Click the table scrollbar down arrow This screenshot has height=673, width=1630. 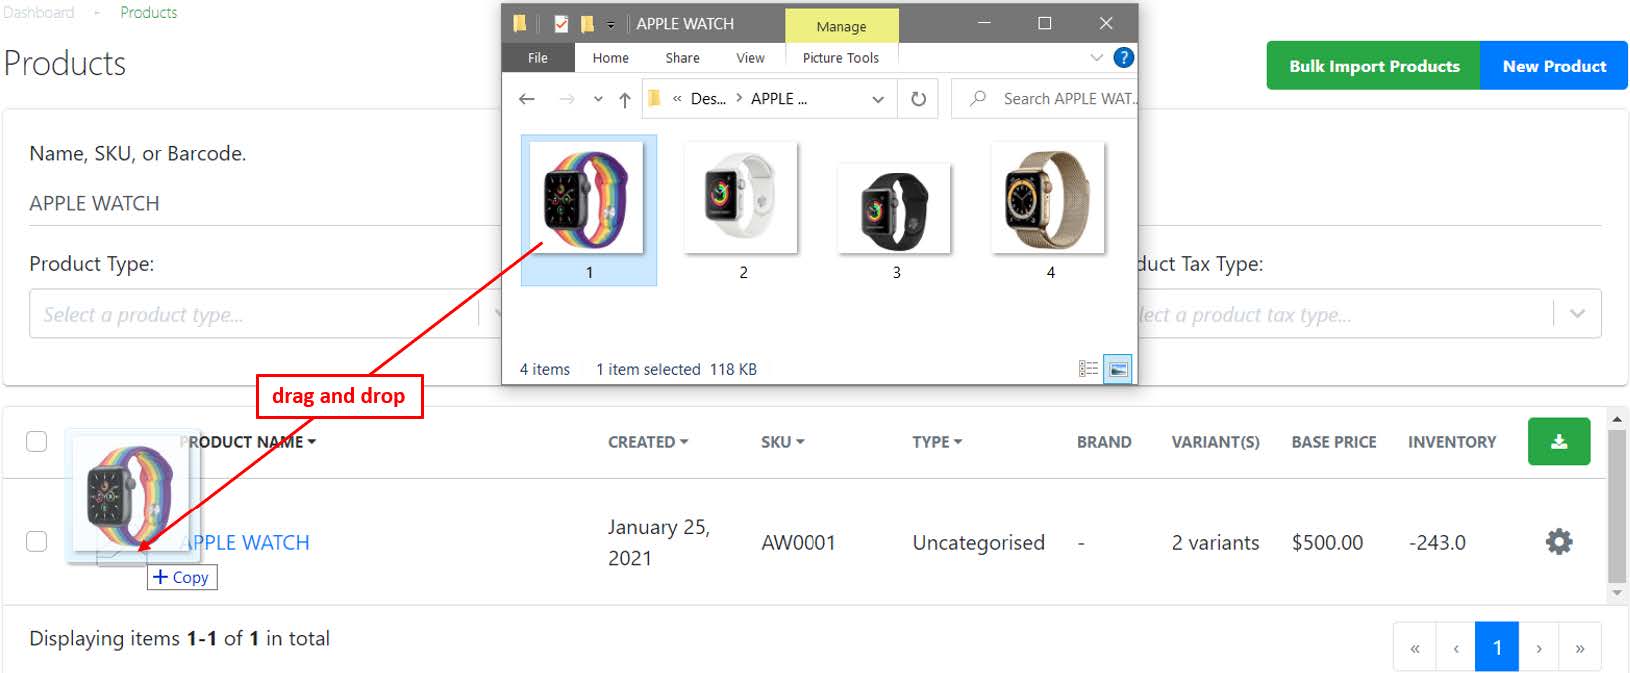pos(1617,593)
